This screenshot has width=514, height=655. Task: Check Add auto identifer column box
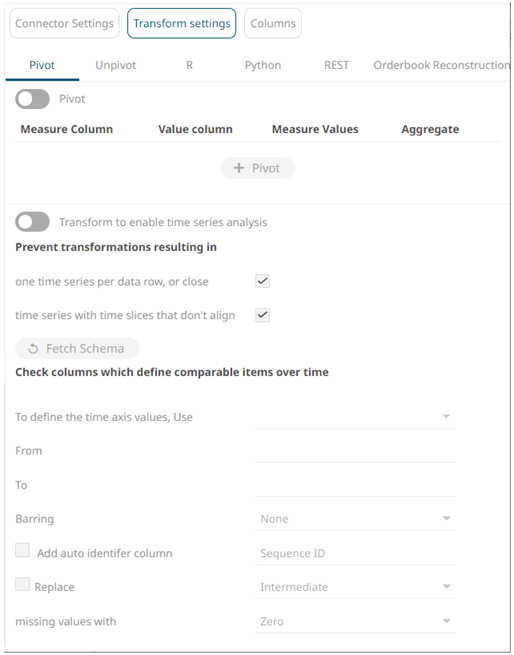pyautogui.click(x=23, y=550)
